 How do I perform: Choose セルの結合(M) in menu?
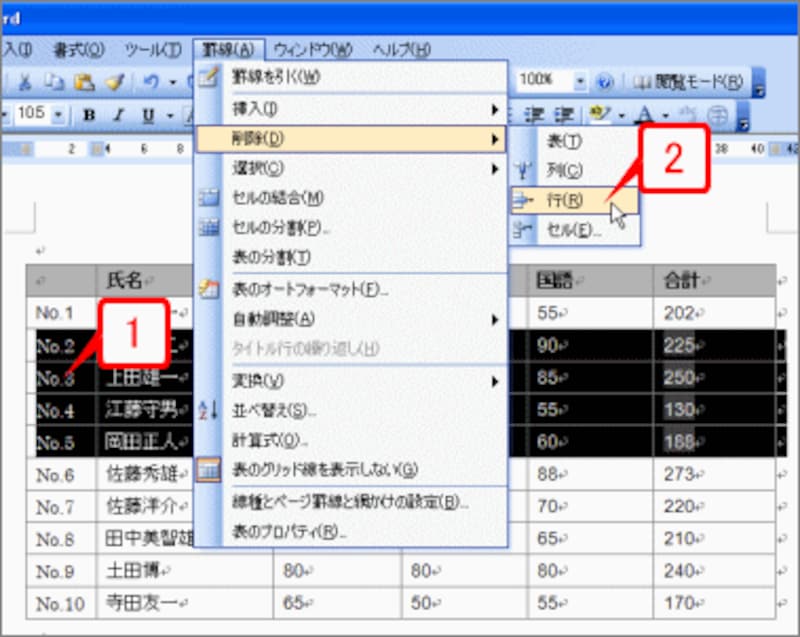pyautogui.click(x=351, y=198)
